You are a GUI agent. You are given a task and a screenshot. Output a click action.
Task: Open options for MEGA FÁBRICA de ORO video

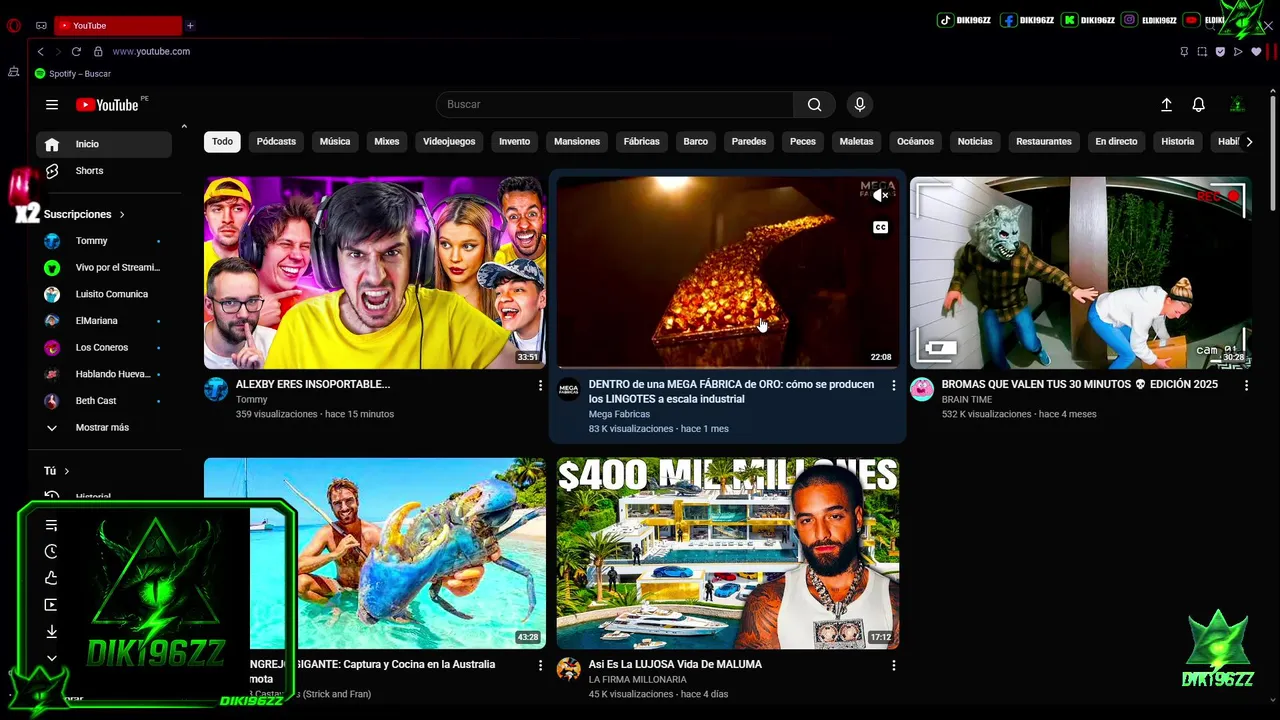(893, 385)
